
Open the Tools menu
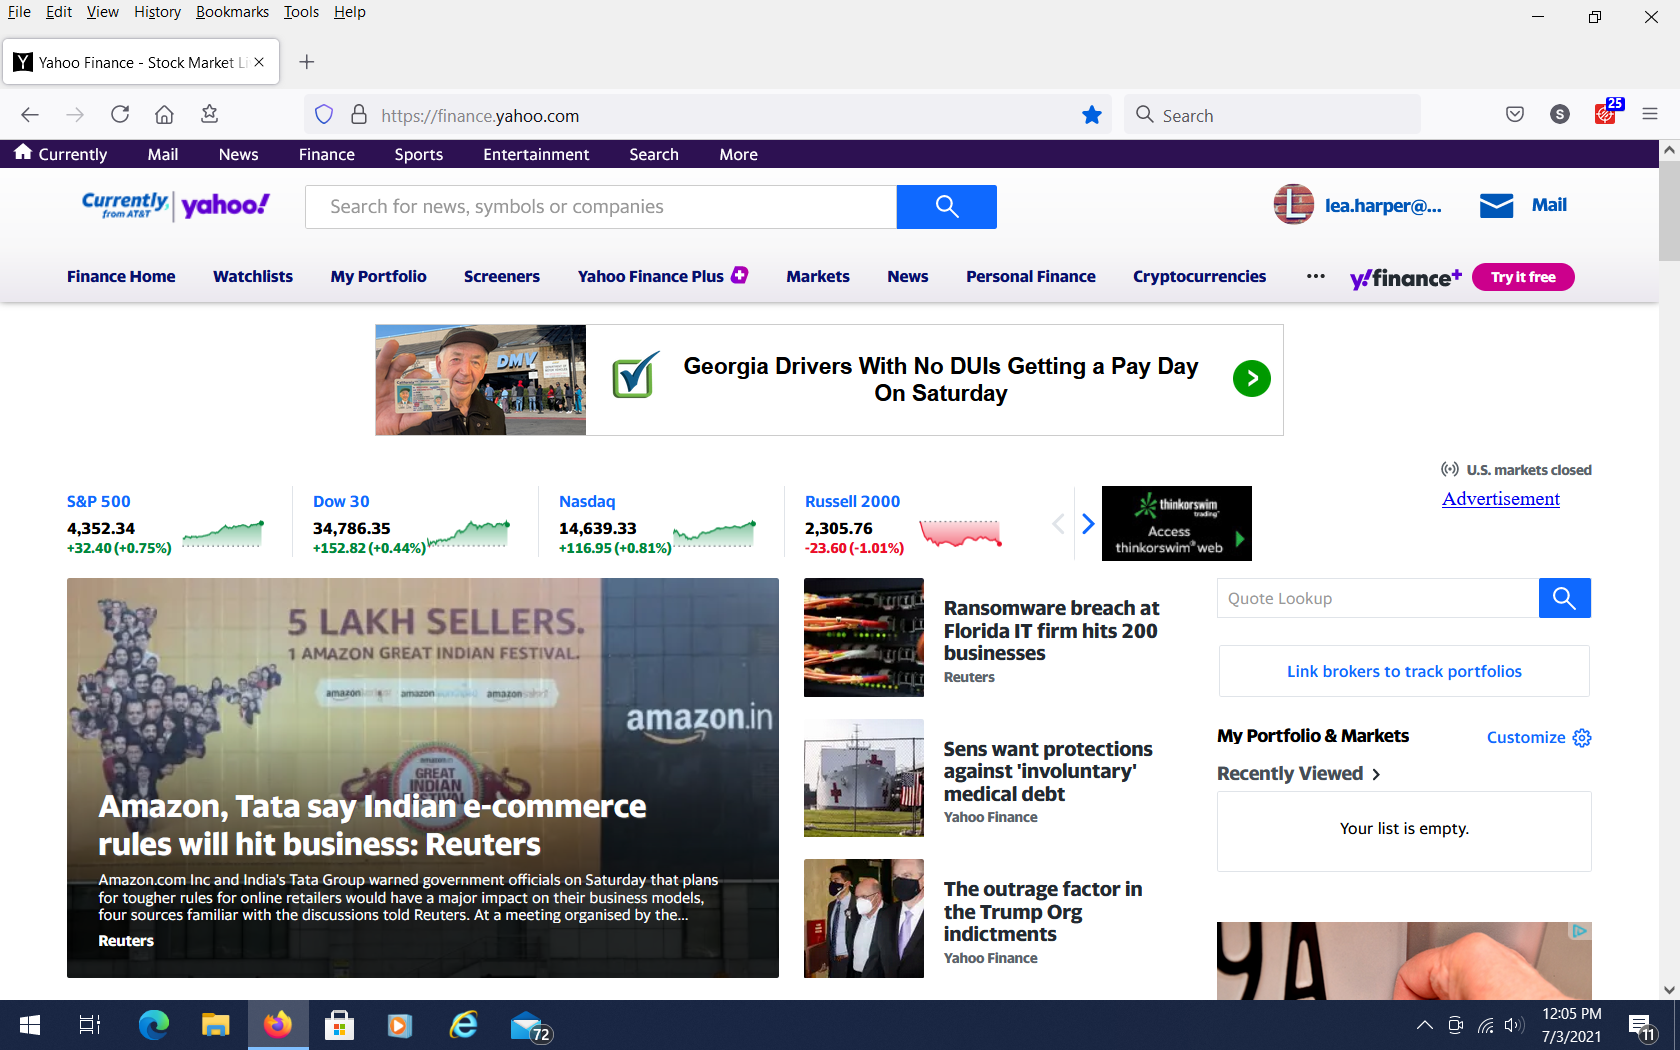[301, 12]
